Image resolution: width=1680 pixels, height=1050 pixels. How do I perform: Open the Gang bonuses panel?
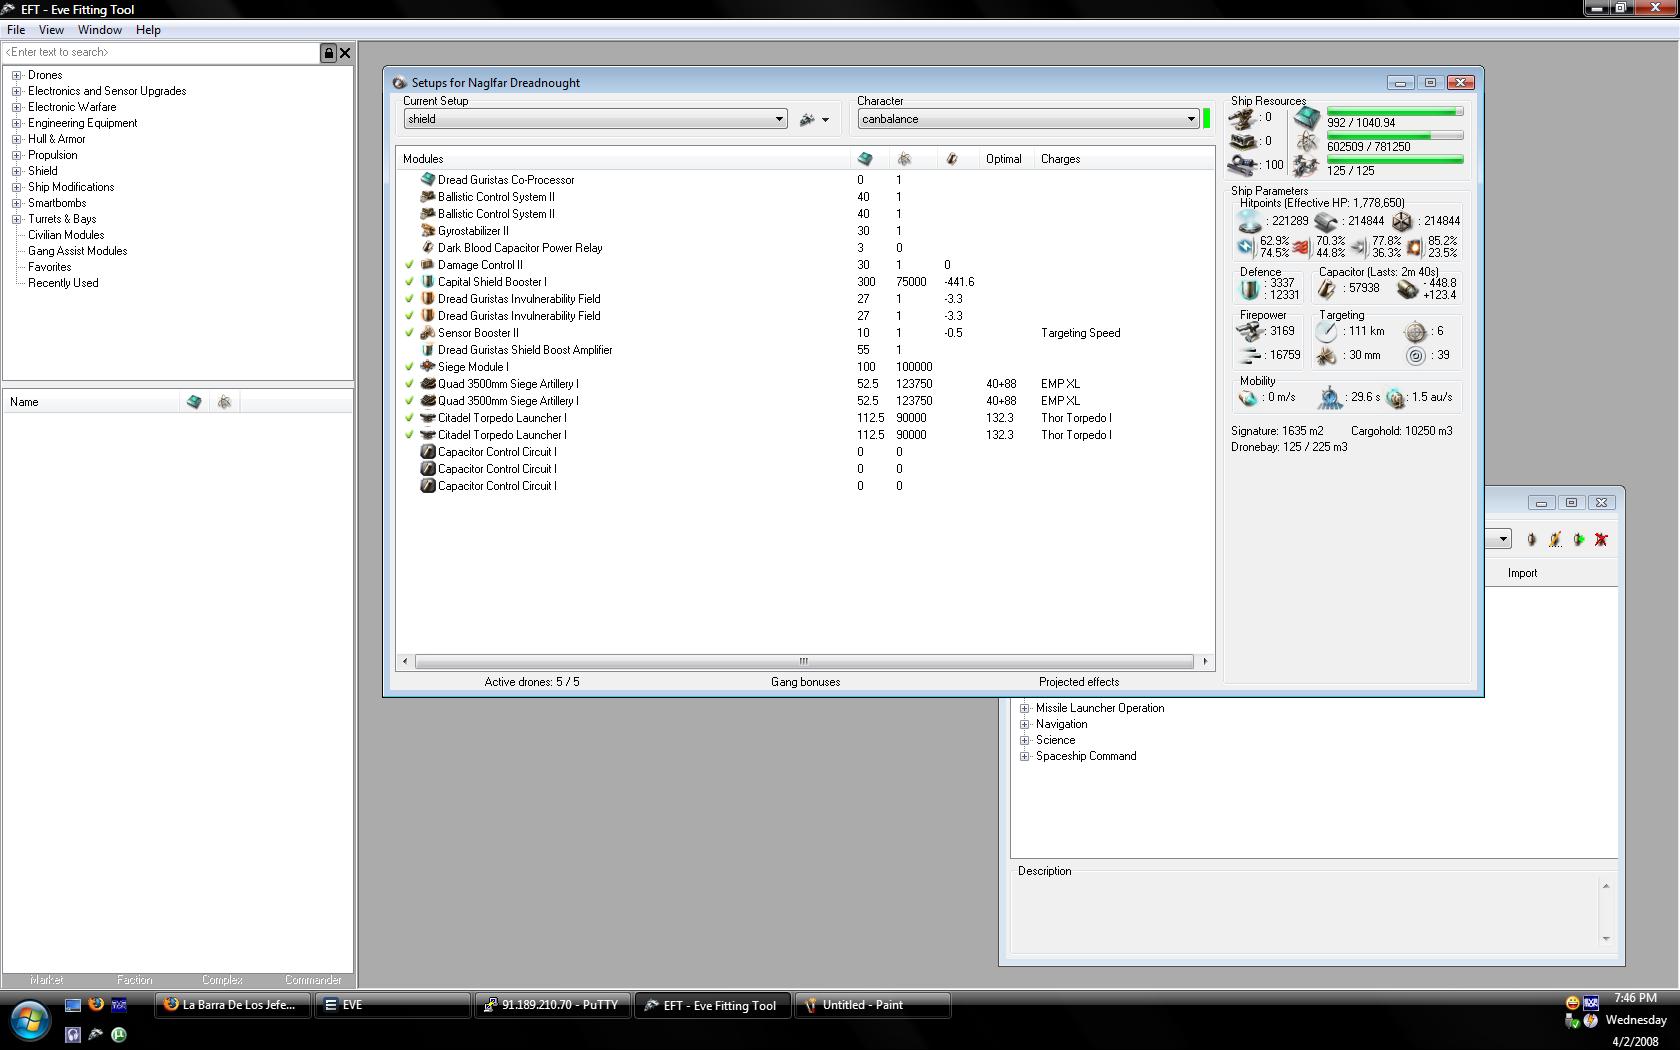(805, 682)
